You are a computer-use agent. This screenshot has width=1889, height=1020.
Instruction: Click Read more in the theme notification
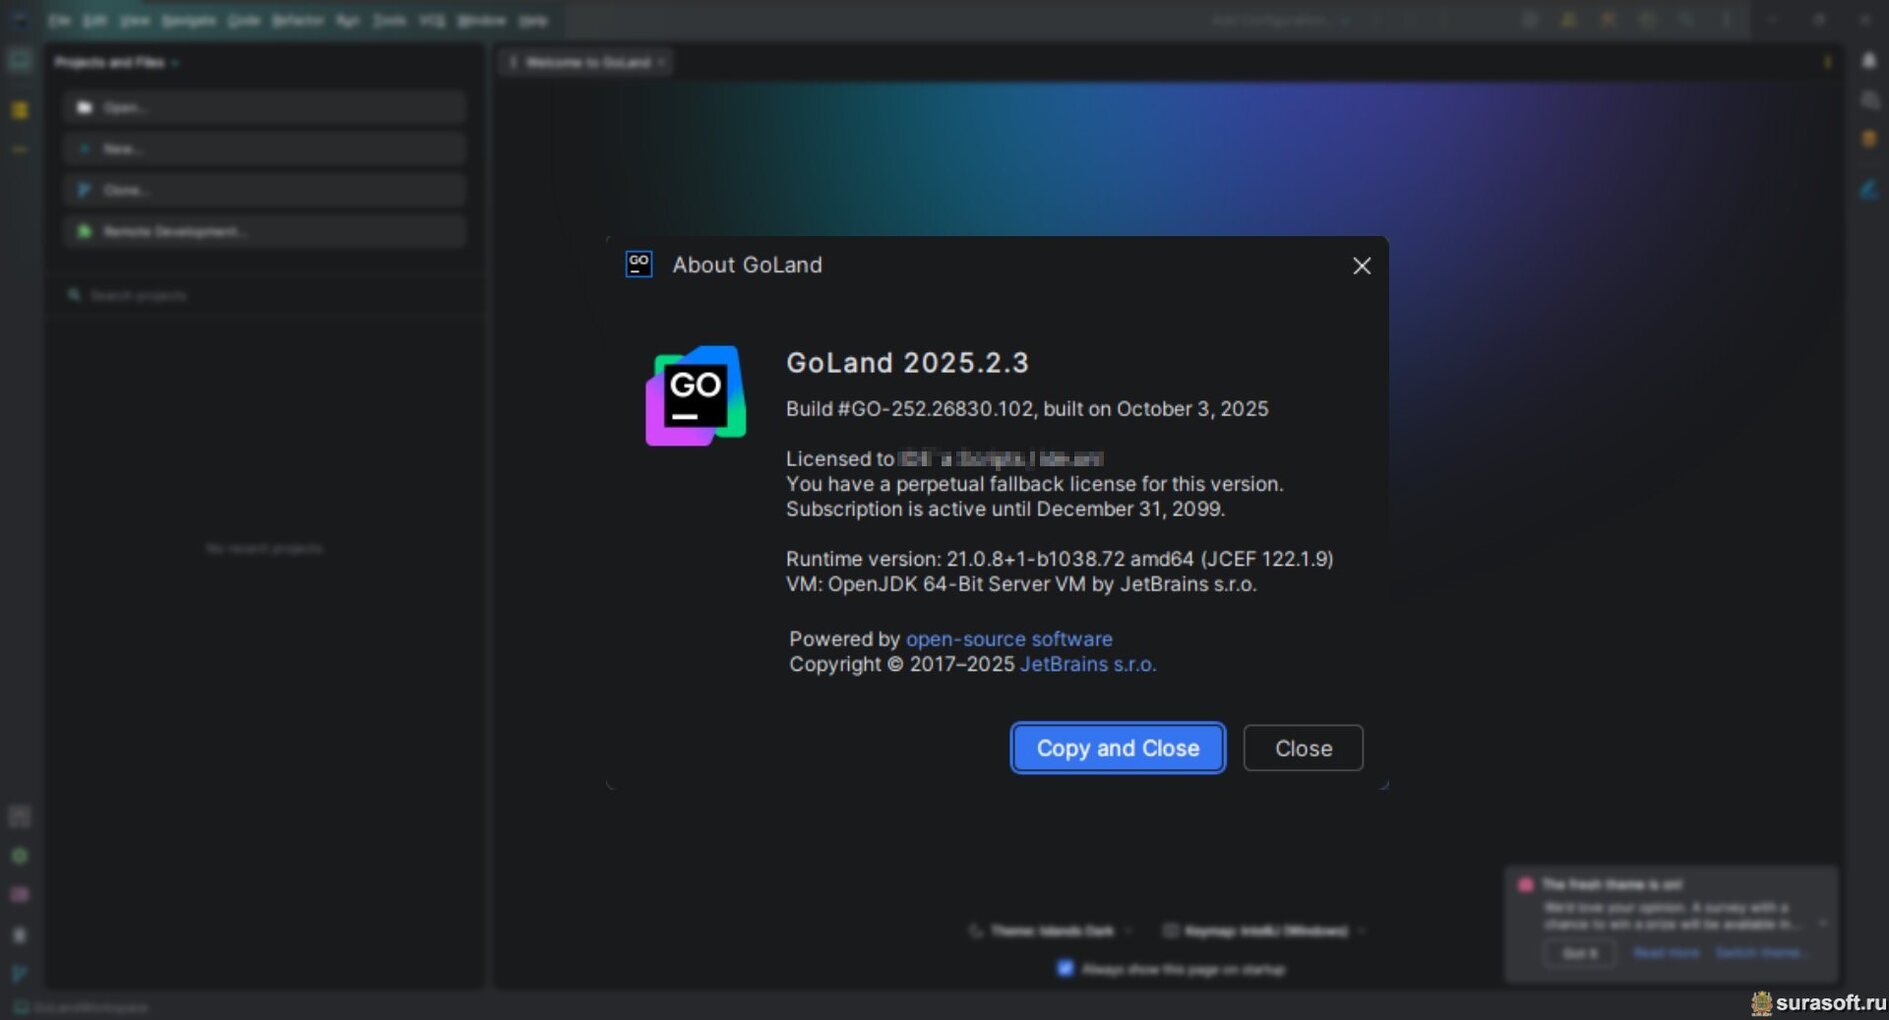pos(1666,953)
